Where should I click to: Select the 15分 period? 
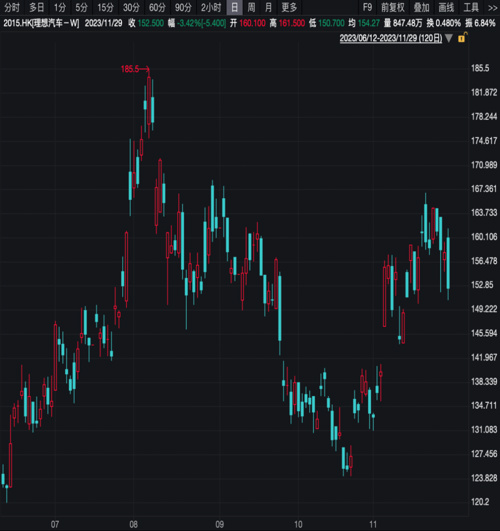pyautogui.click(x=105, y=7)
